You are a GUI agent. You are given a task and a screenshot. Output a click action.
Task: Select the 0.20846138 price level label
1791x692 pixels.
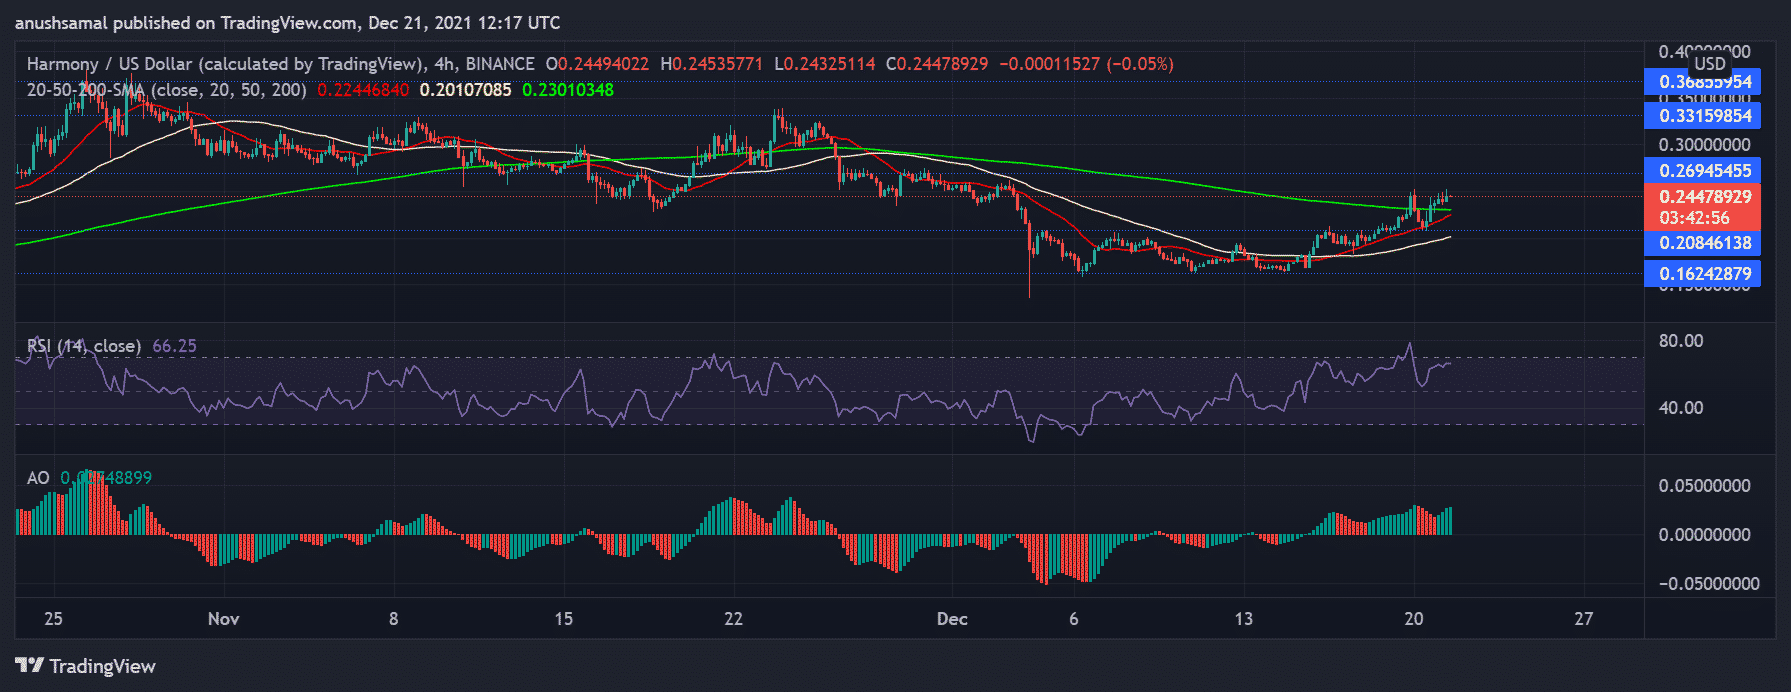pyautogui.click(x=1704, y=243)
